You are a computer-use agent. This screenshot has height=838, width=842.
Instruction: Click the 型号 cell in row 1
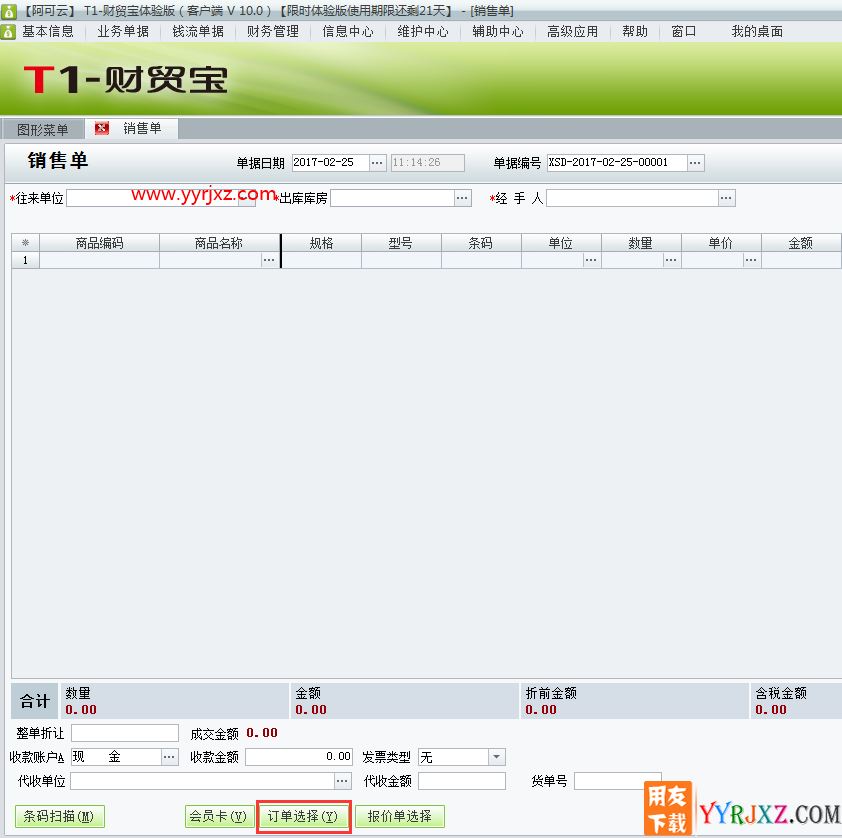coord(401,260)
